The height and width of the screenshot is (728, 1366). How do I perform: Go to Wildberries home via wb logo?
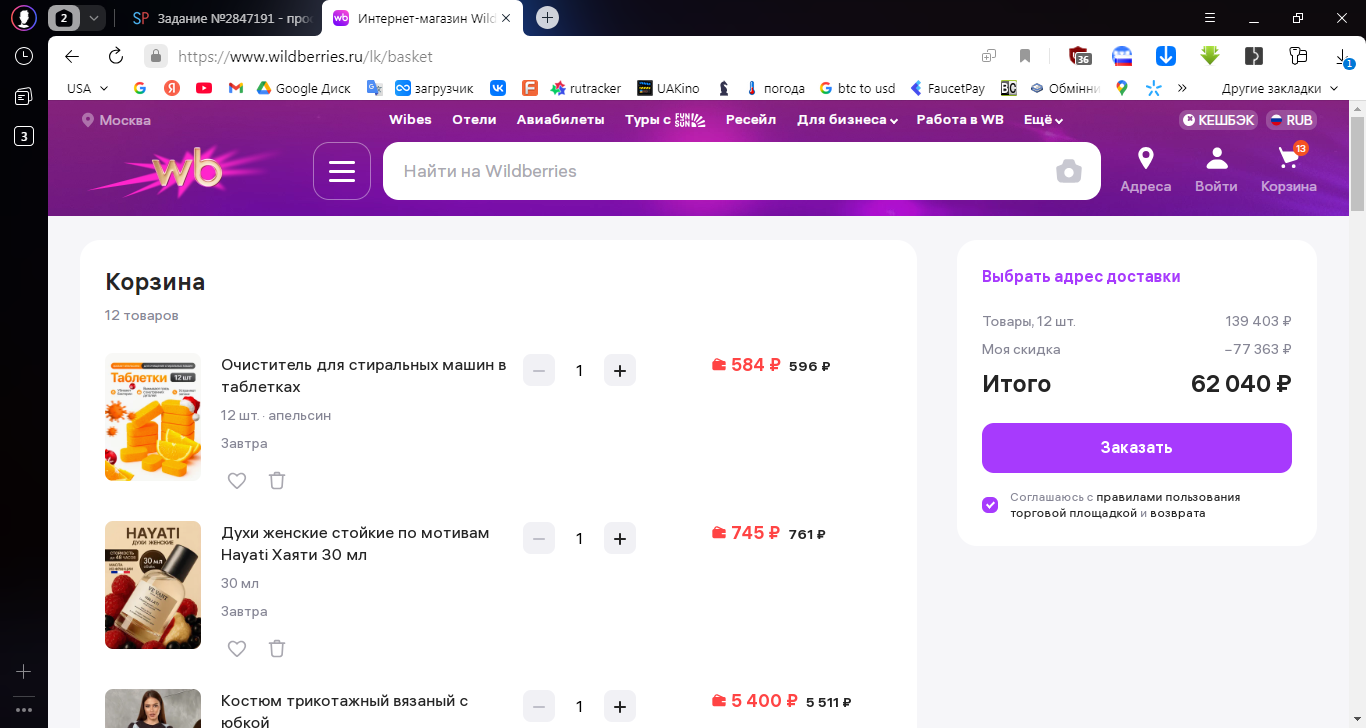[188, 171]
